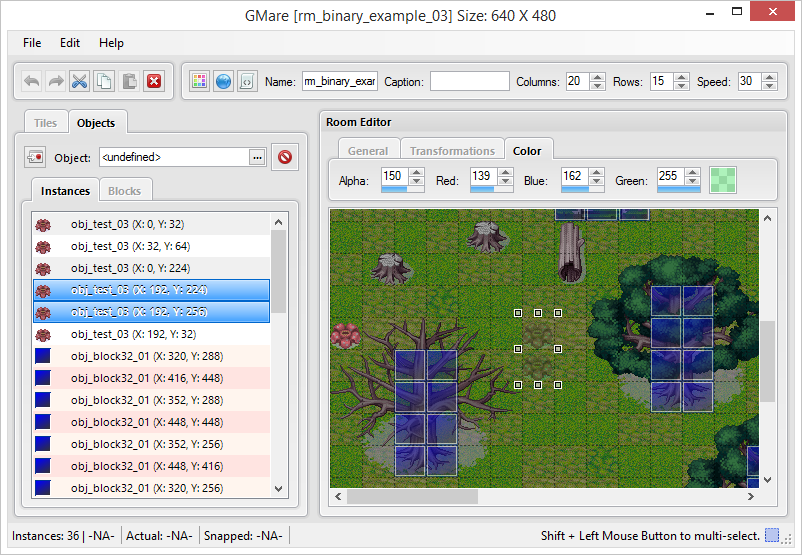
Task: Increase Speed value with up arrow
Action: (x=770, y=77)
